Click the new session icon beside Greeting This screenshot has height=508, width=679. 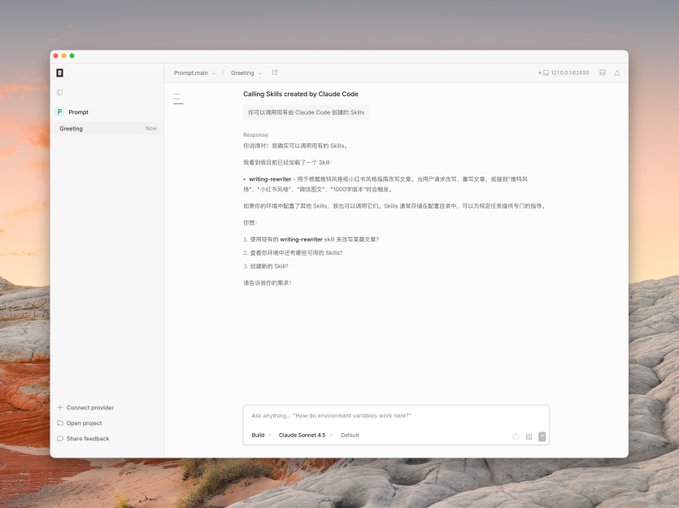pyautogui.click(x=275, y=73)
